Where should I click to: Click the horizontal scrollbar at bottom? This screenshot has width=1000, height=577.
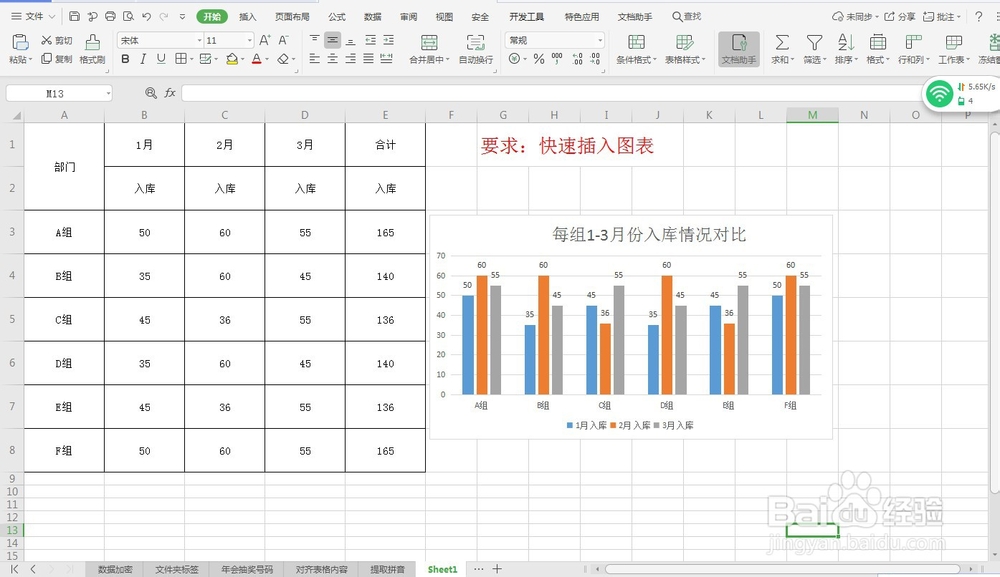(x=783, y=569)
